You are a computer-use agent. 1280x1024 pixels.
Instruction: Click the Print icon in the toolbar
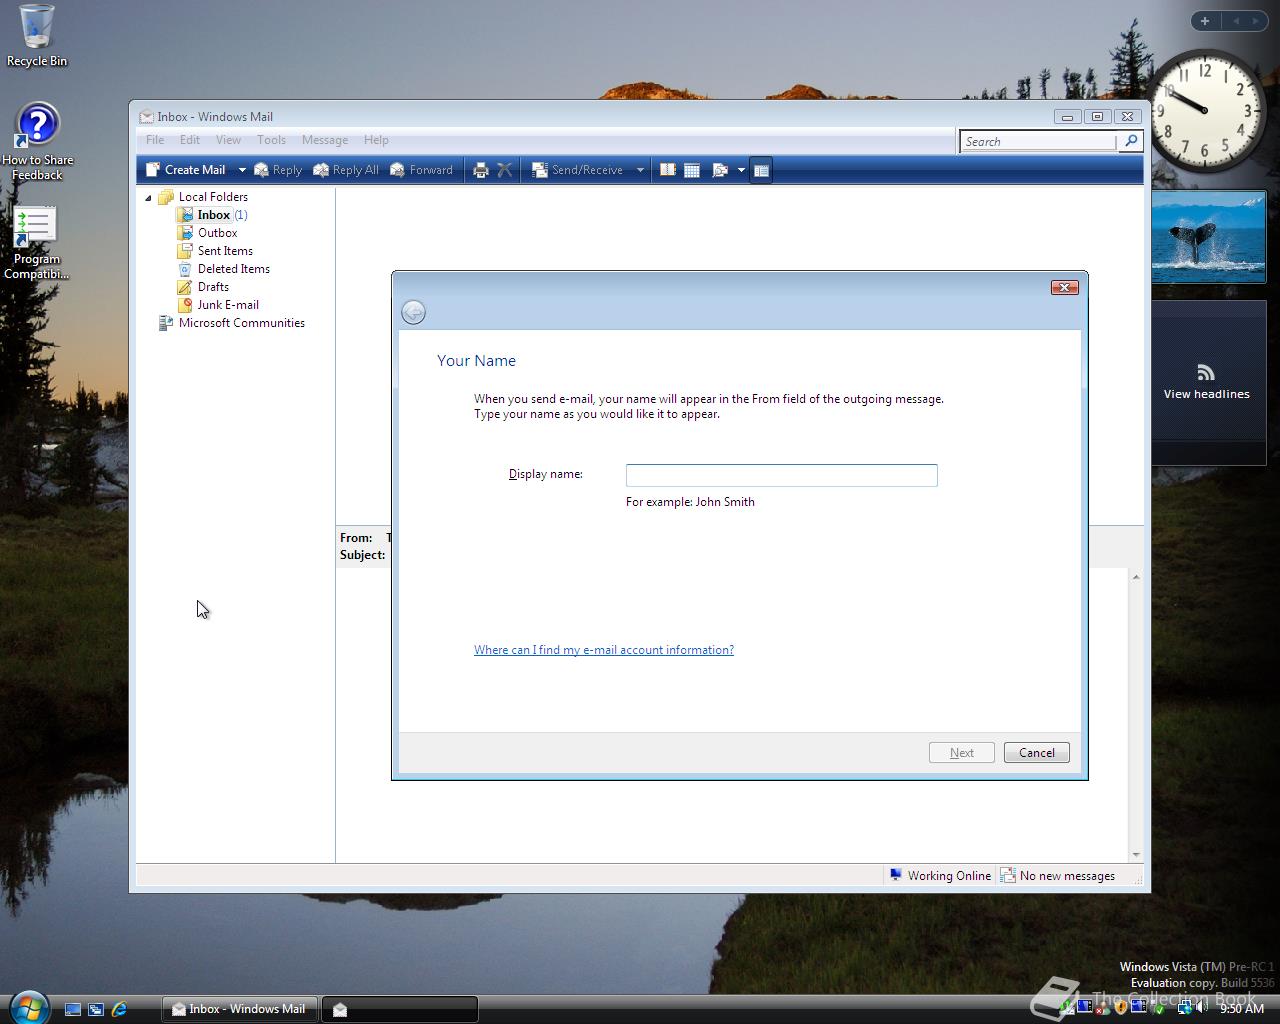(x=480, y=170)
